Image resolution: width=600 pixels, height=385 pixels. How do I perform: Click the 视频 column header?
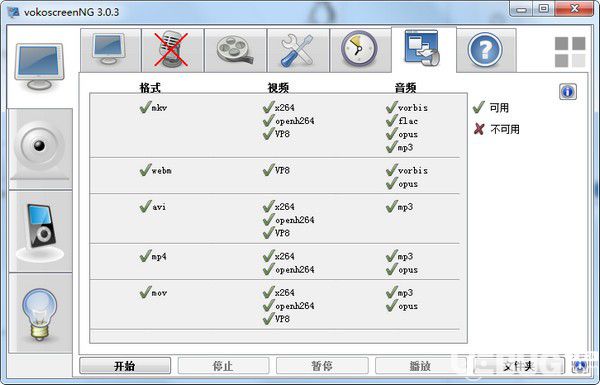tap(278, 88)
